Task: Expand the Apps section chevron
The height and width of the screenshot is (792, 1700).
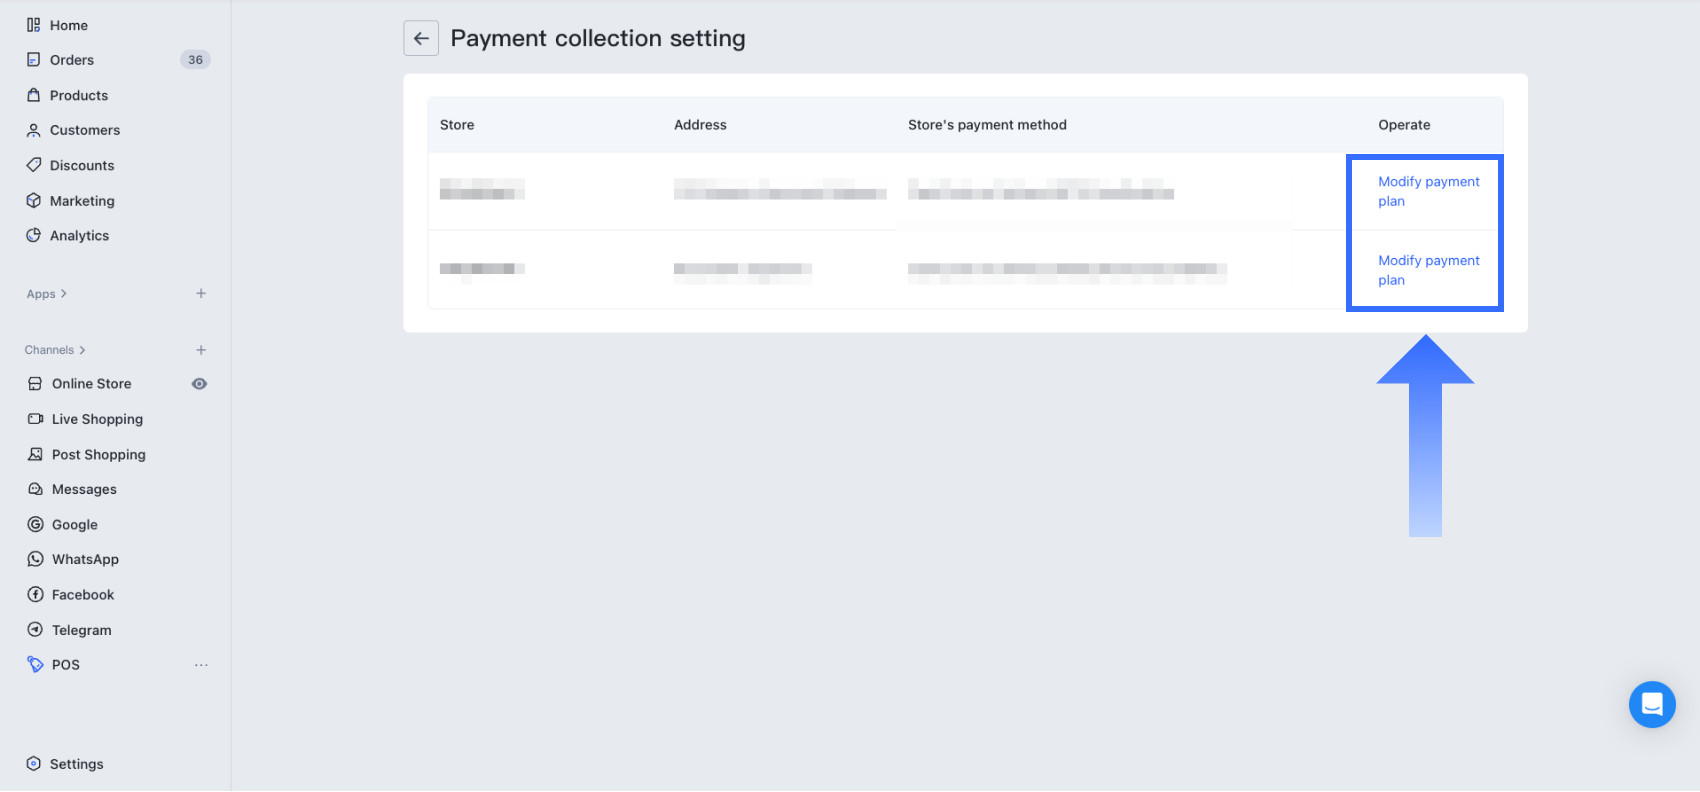Action: 64,294
